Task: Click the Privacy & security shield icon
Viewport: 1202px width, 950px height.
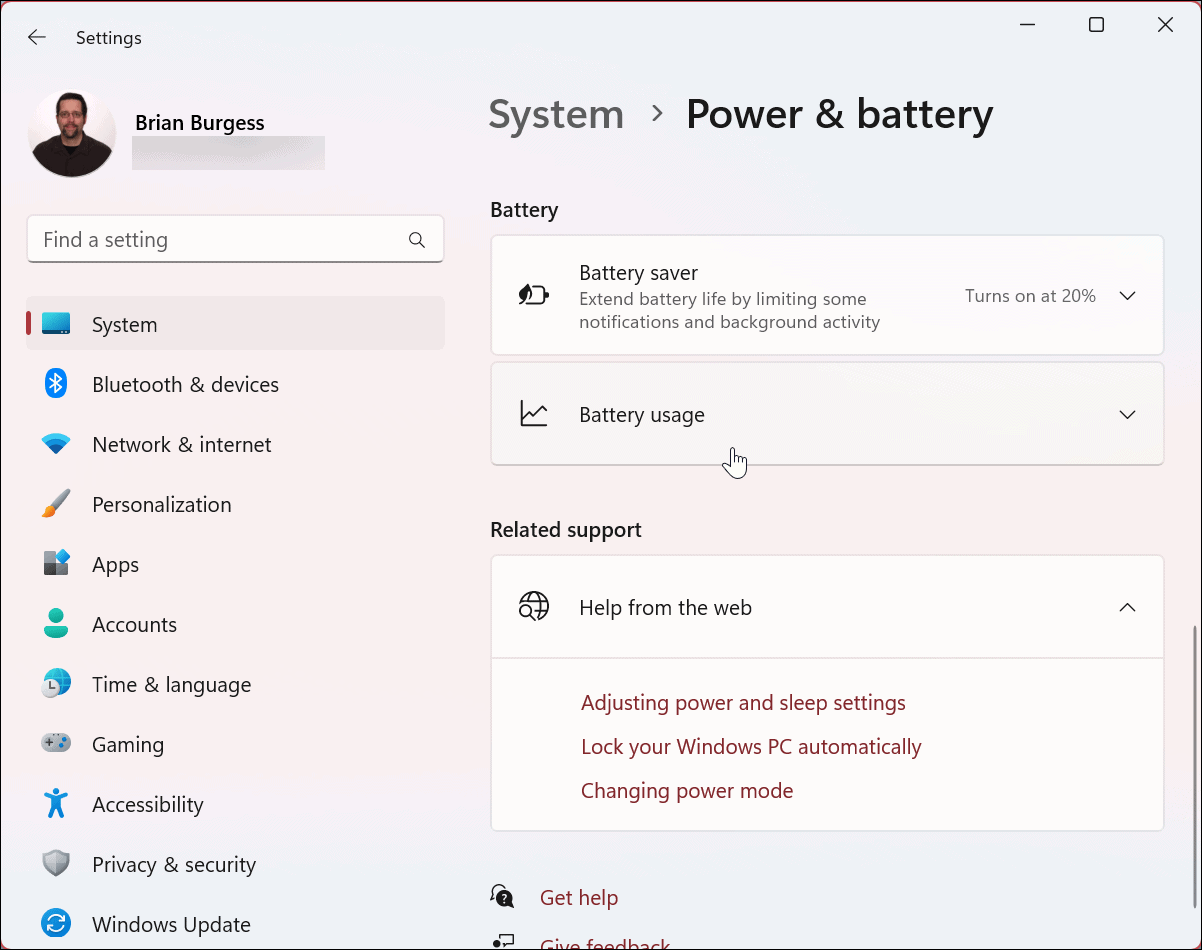Action: click(56, 864)
